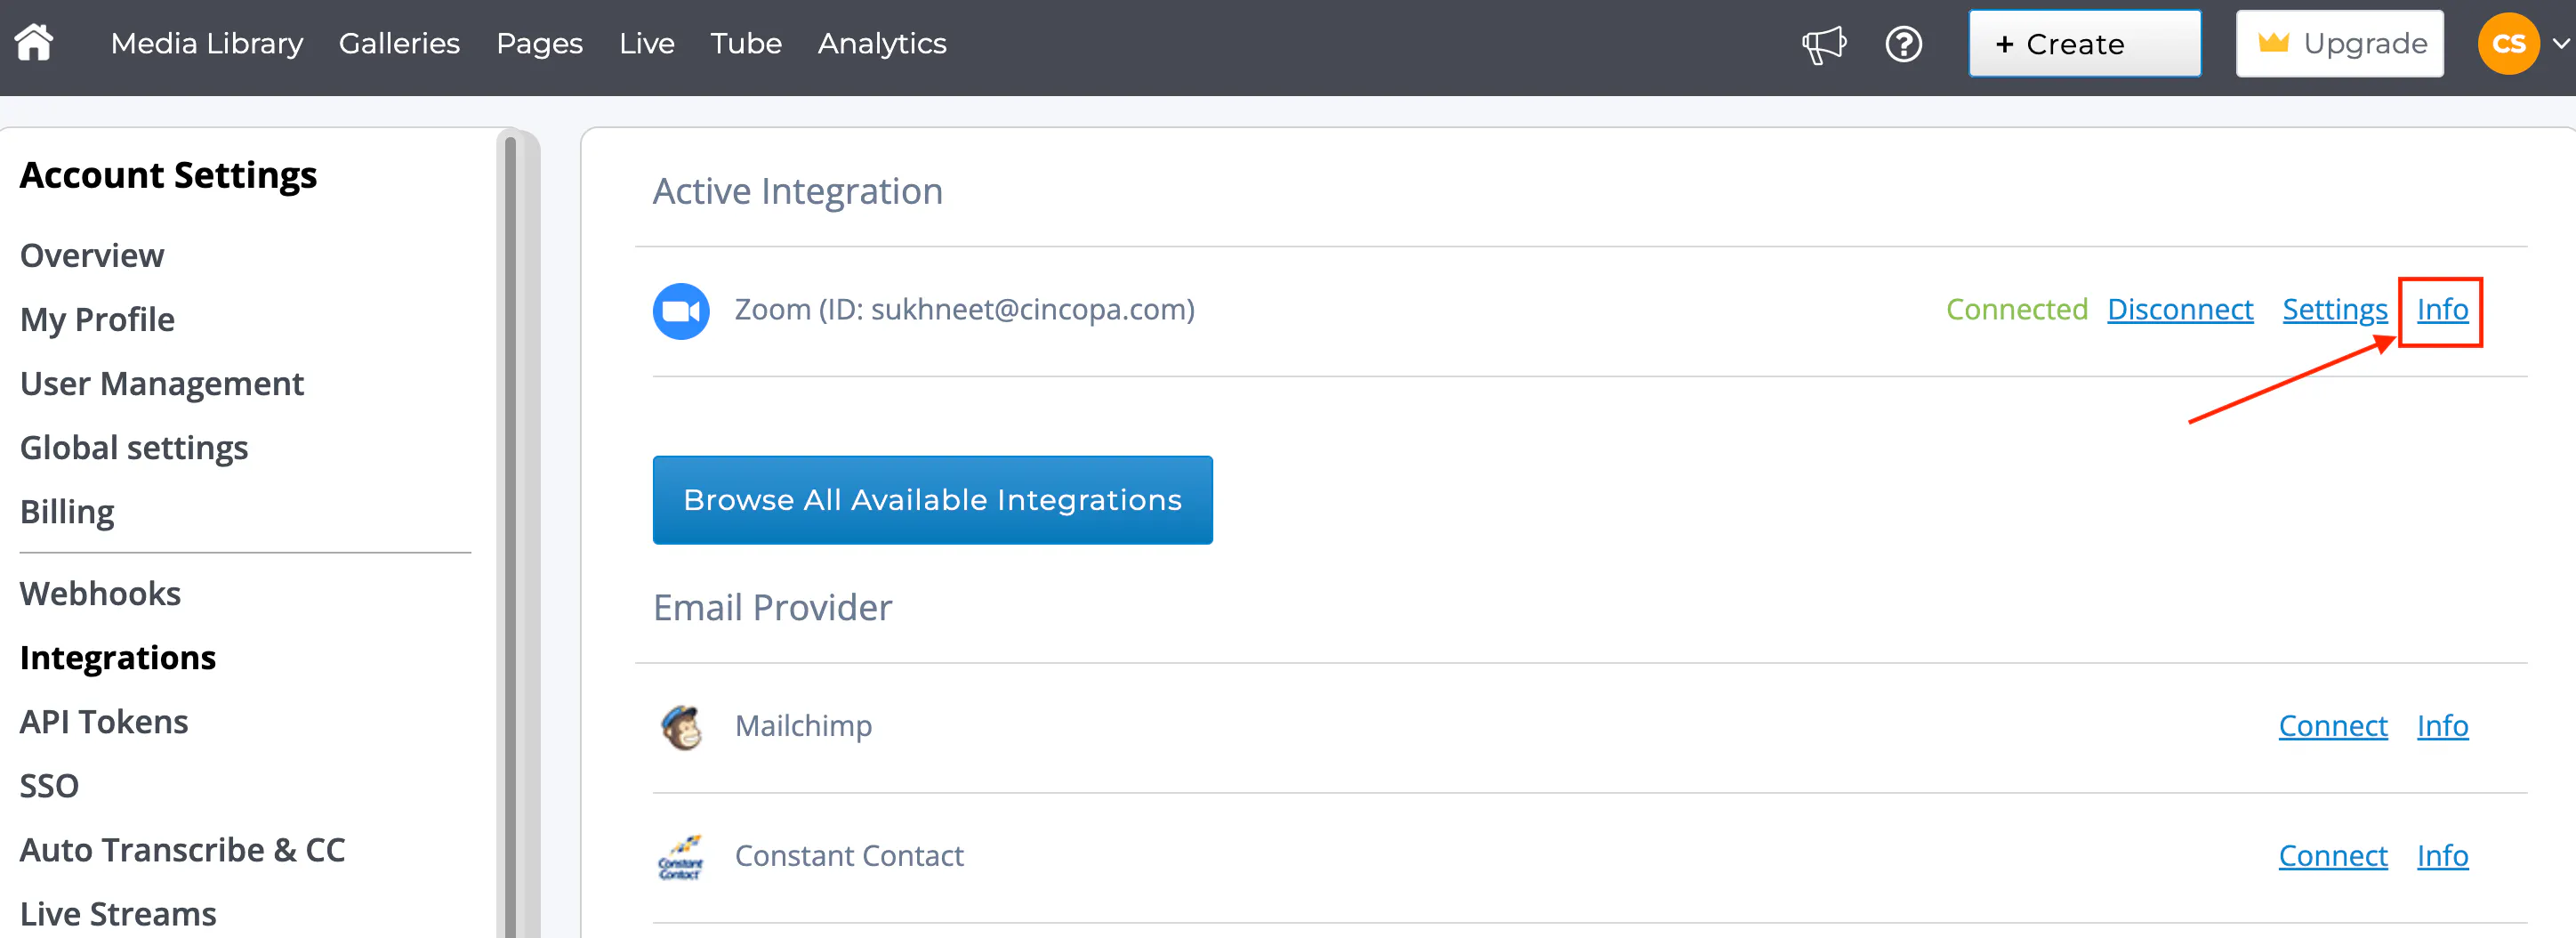Open the help question mark icon
The width and height of the screenshot is (2576, 938).
(x=1903, y=44)
